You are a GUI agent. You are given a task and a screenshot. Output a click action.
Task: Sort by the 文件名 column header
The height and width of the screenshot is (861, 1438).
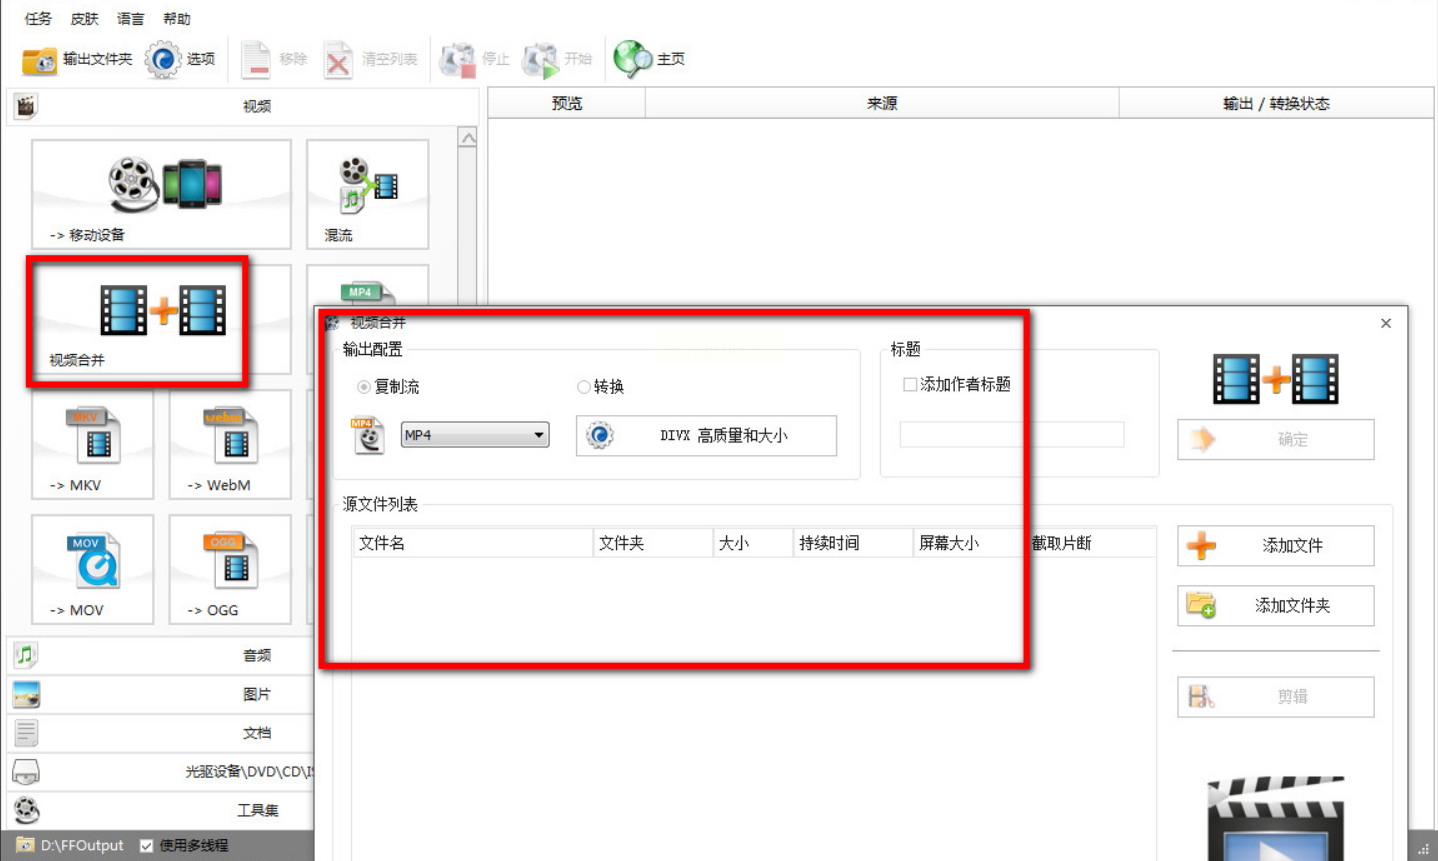472,543
